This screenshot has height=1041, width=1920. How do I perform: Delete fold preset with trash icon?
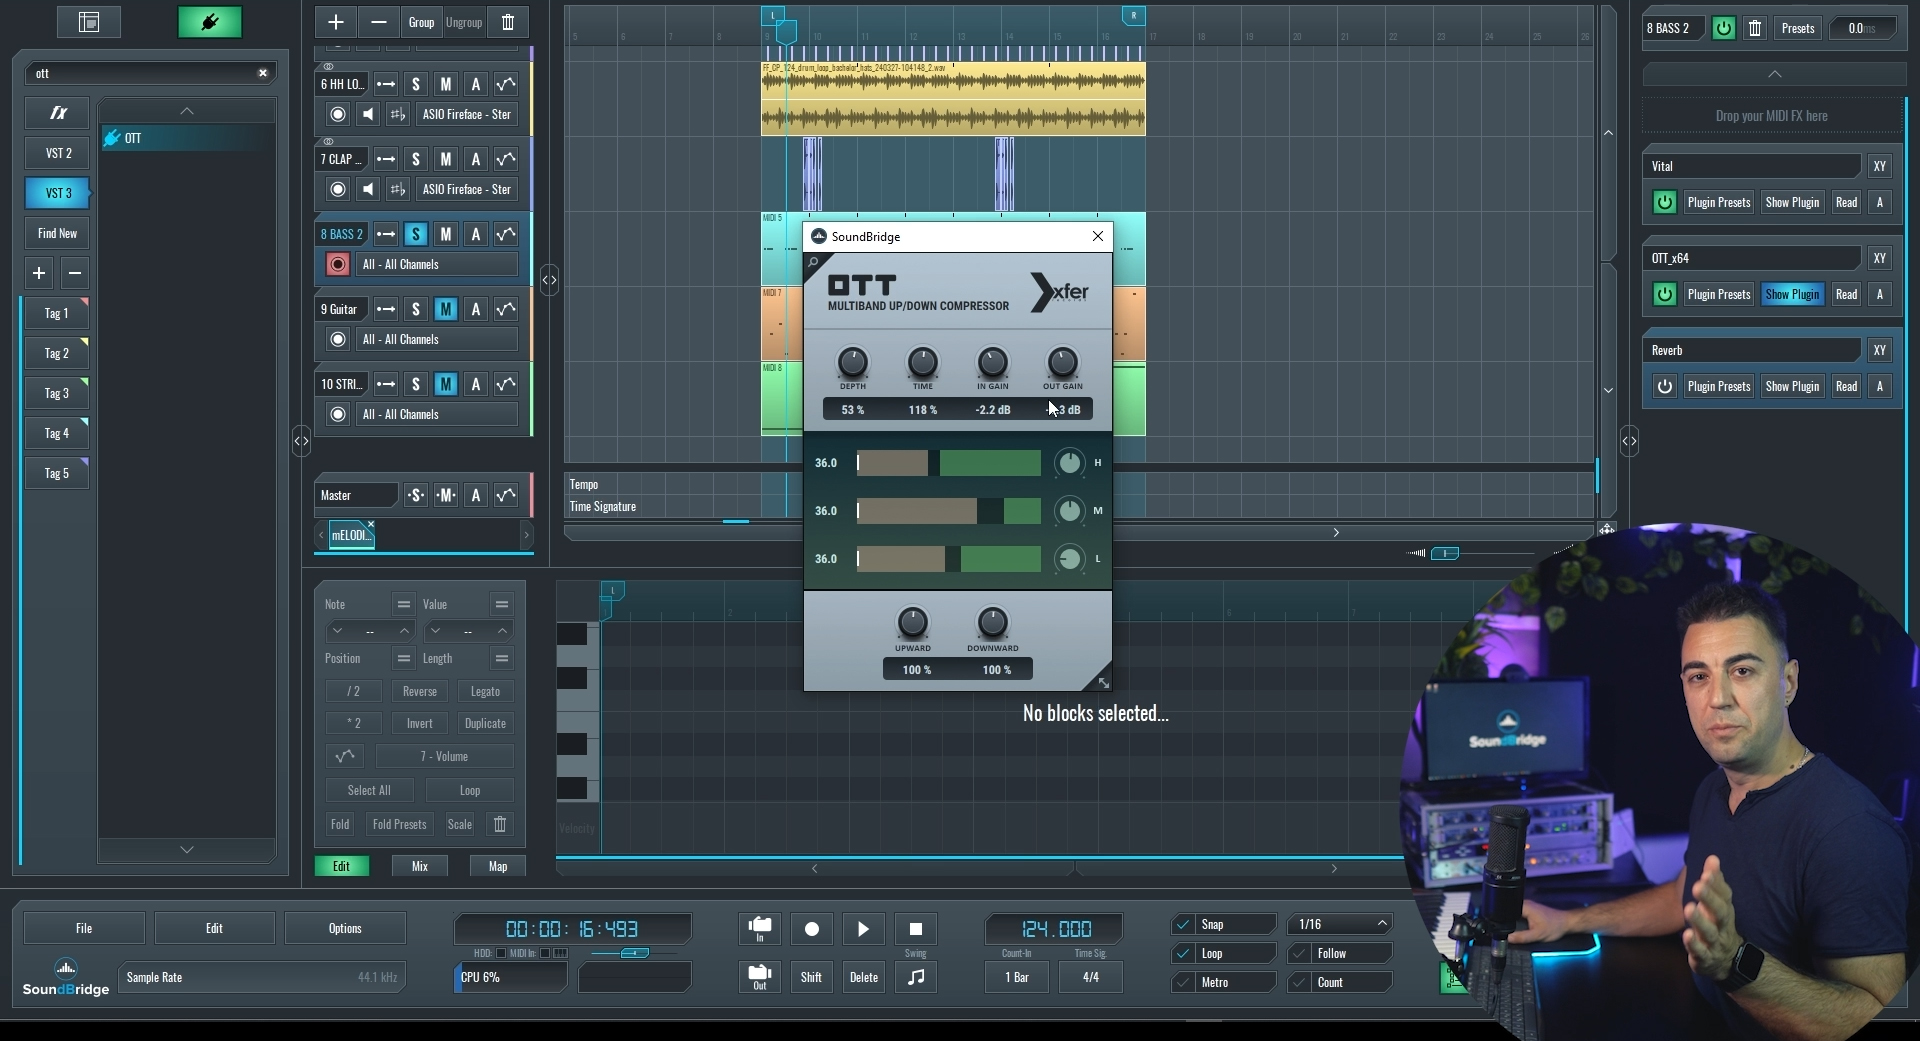[x=500, y=824]
